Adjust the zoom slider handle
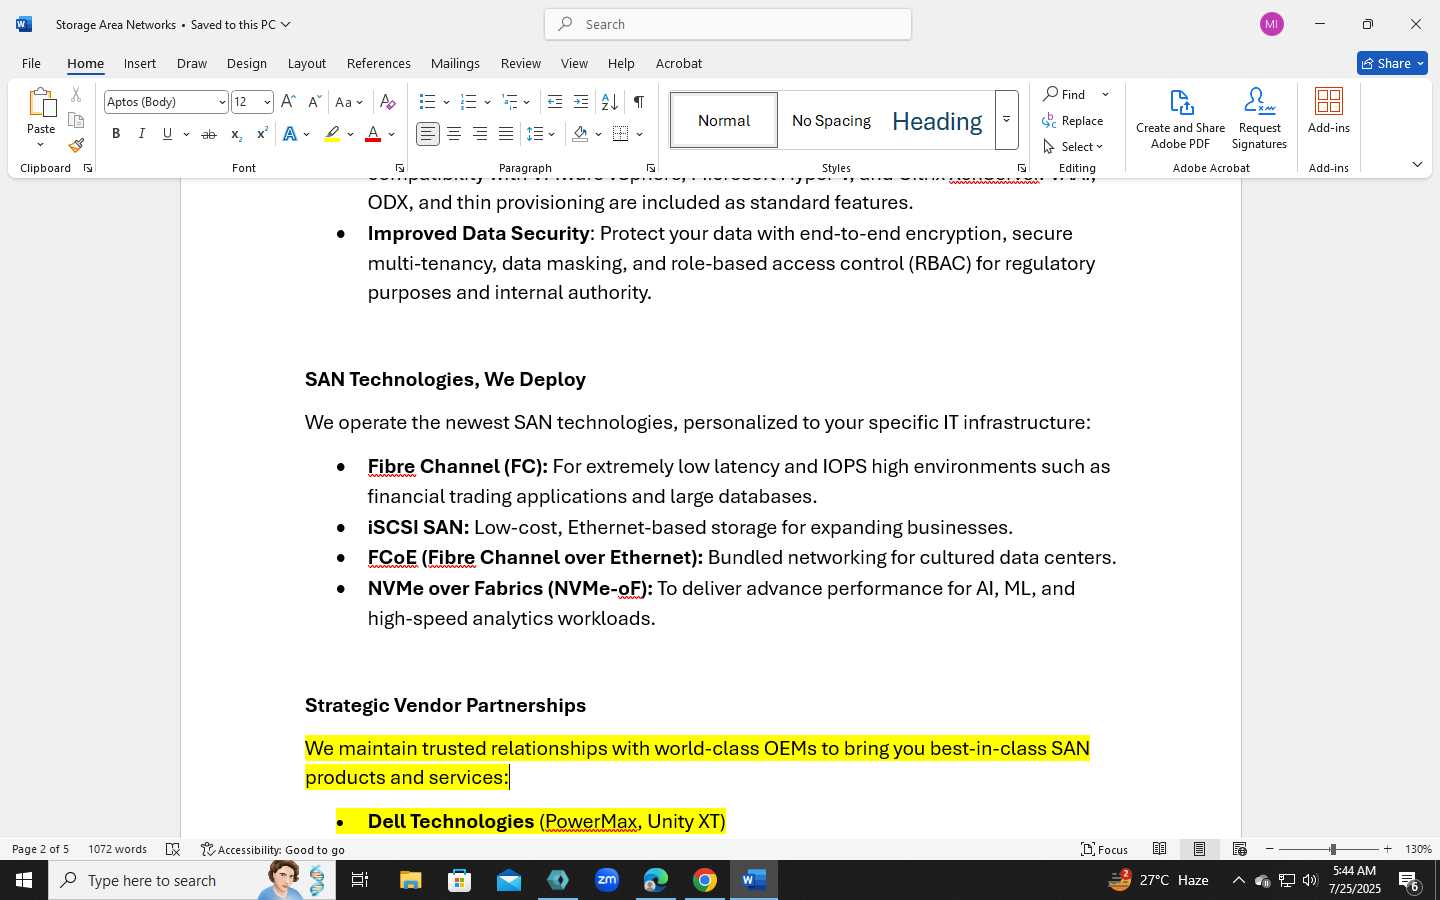This screenshot has width=1440, height=900. pos(1332,849)
